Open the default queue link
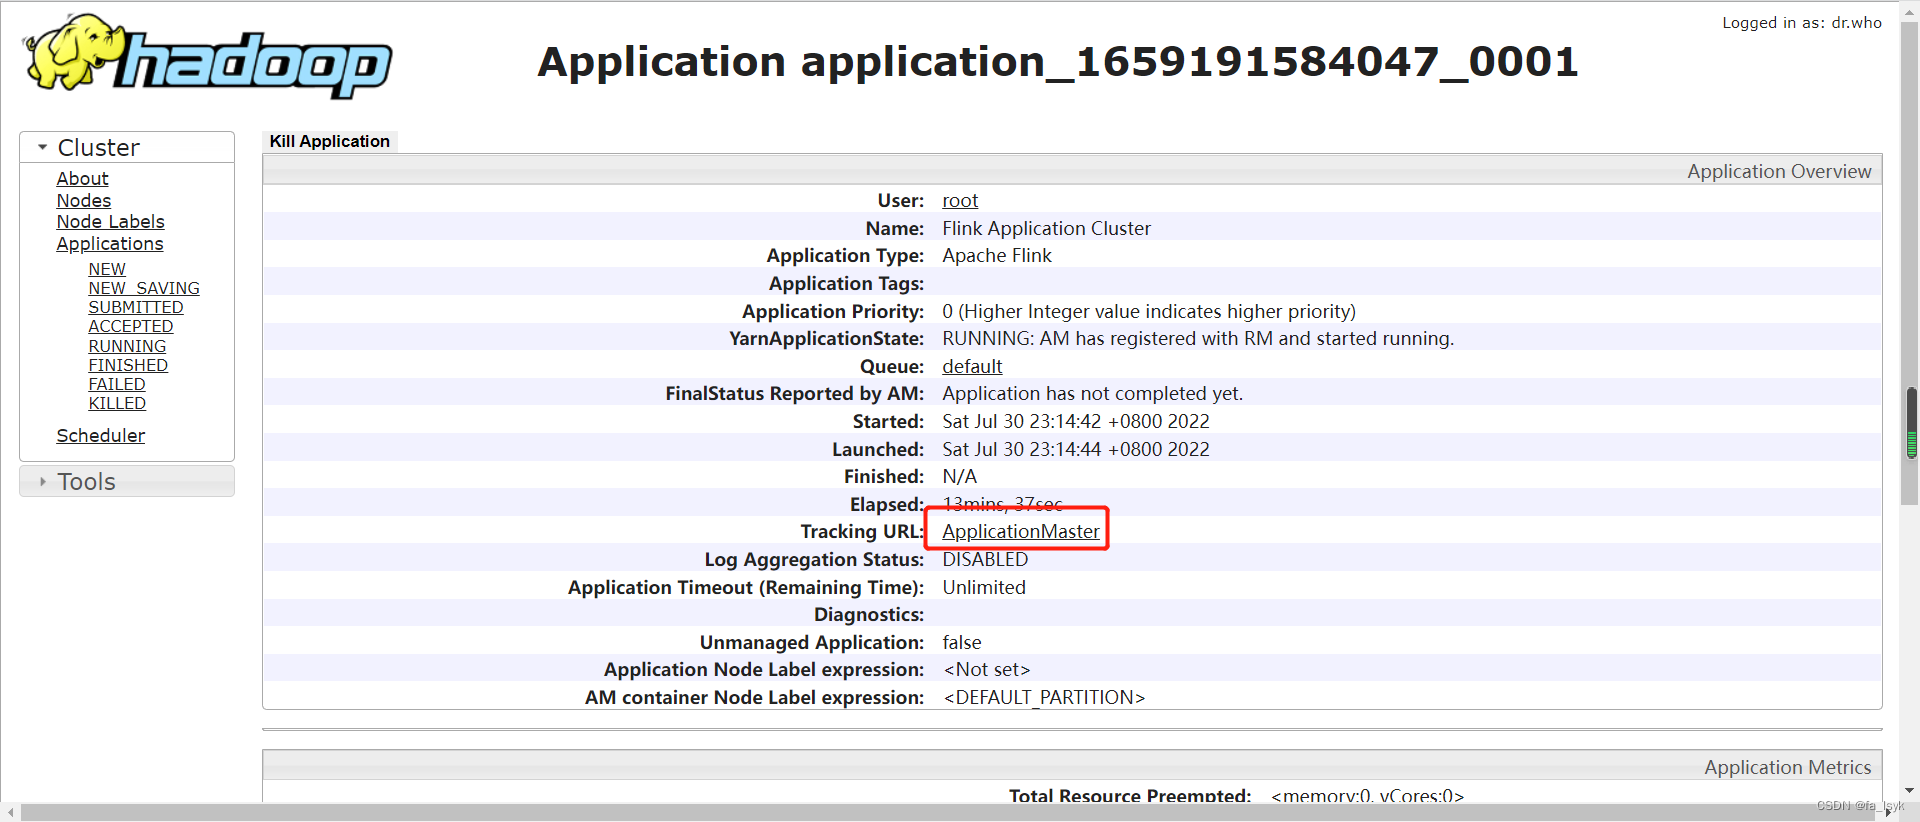 972,367
